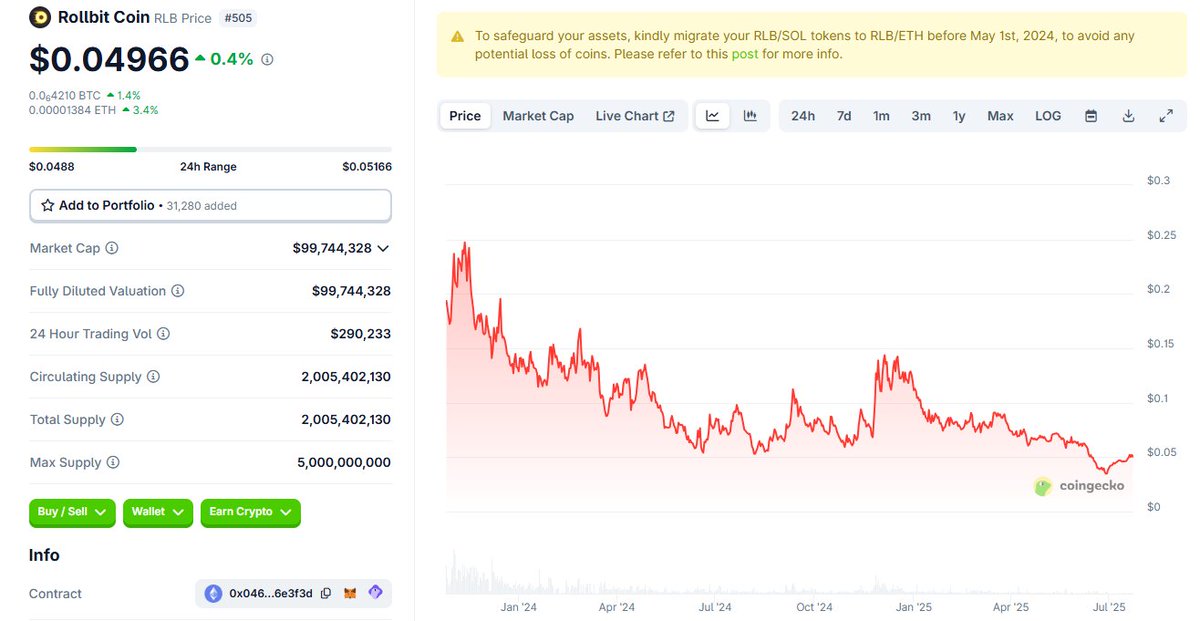Copy the contract address with copy icon
The height and width of the screenshot is (621, 1200).
[x=326, y=594]
